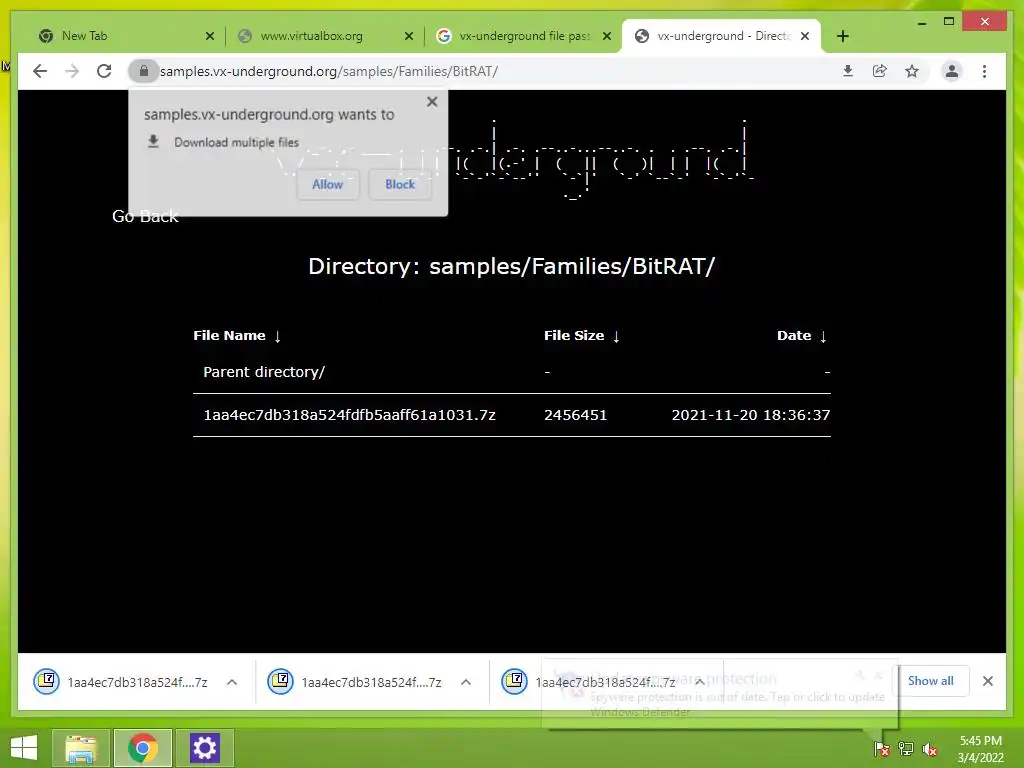The height and width of the screenshot is (768, 1024).
Task: Switch to the www.virtualbox.org tab
Action: click(x=323, y=36)
